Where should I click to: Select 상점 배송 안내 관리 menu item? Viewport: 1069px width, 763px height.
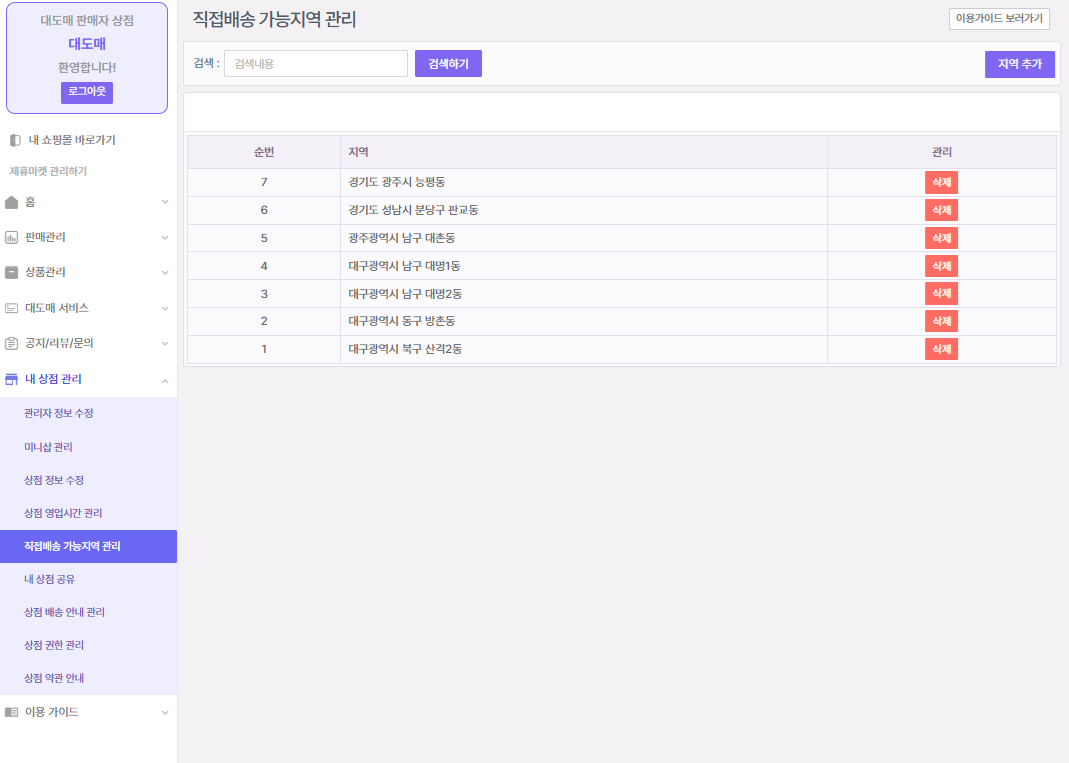[x=64, y=612]
